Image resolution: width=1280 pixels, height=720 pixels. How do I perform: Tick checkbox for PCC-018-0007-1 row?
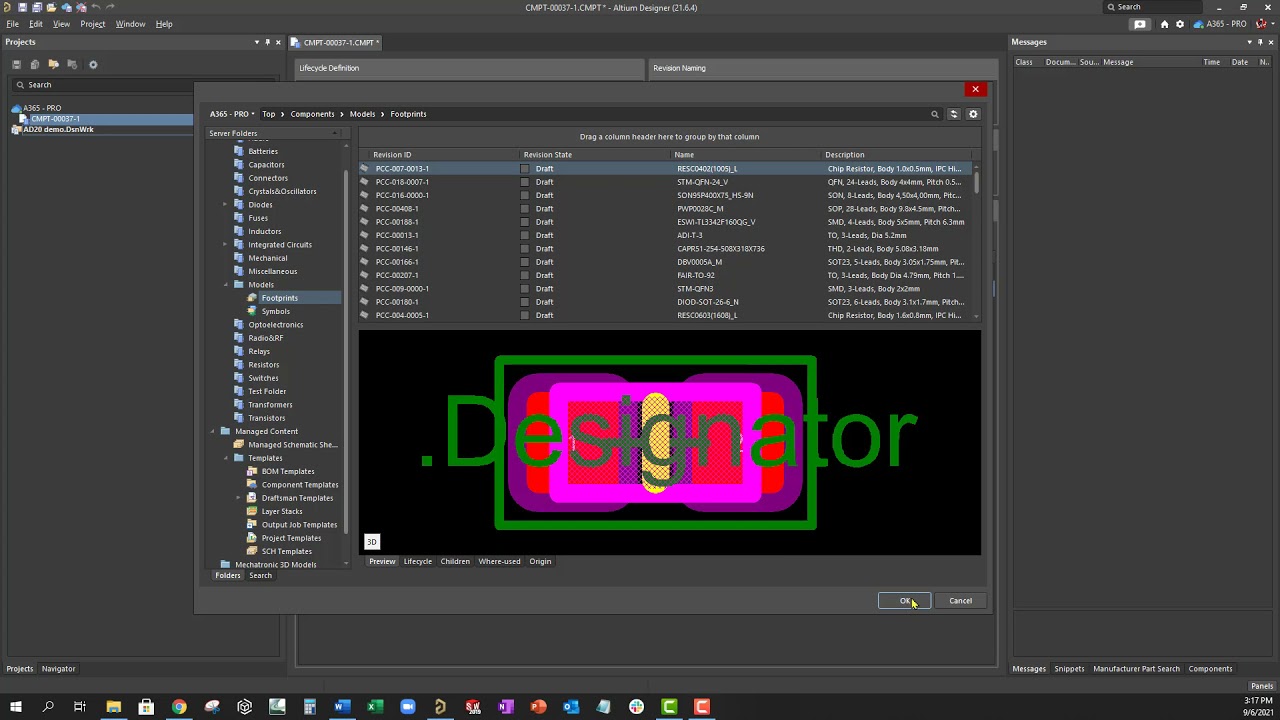[x=525, y=182]
